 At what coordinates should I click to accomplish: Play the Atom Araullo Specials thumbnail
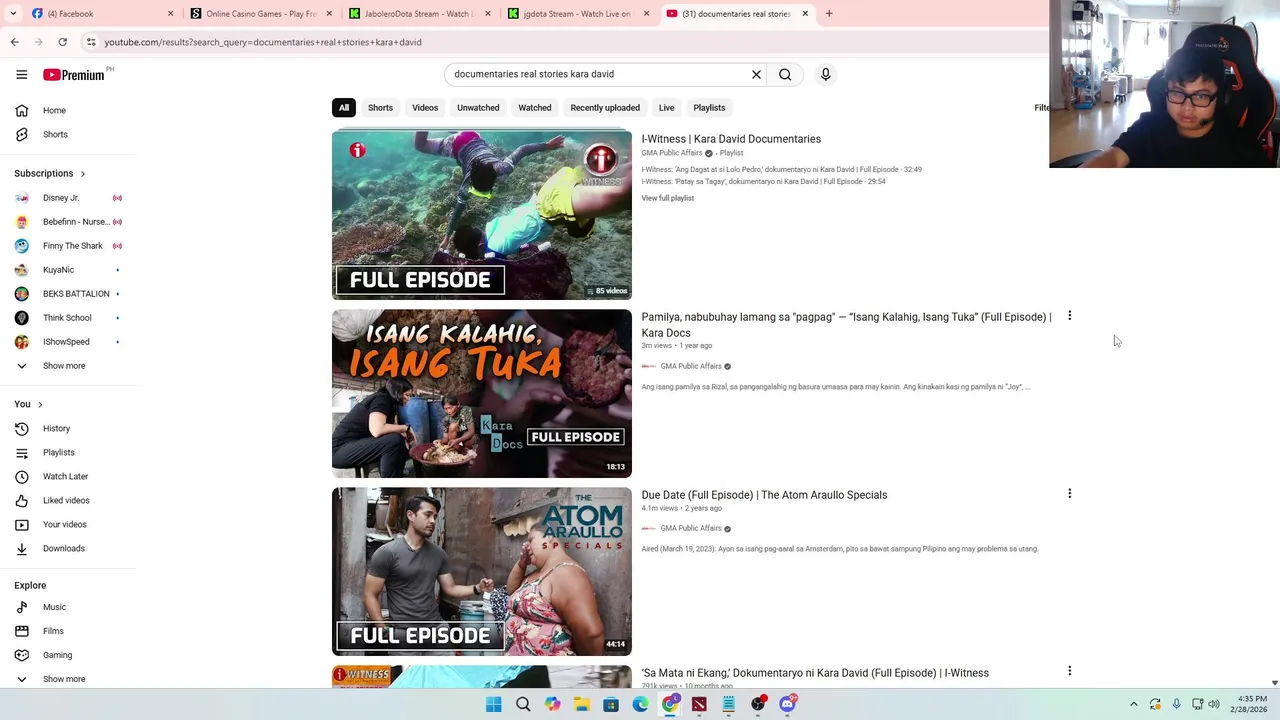[482, 571]
